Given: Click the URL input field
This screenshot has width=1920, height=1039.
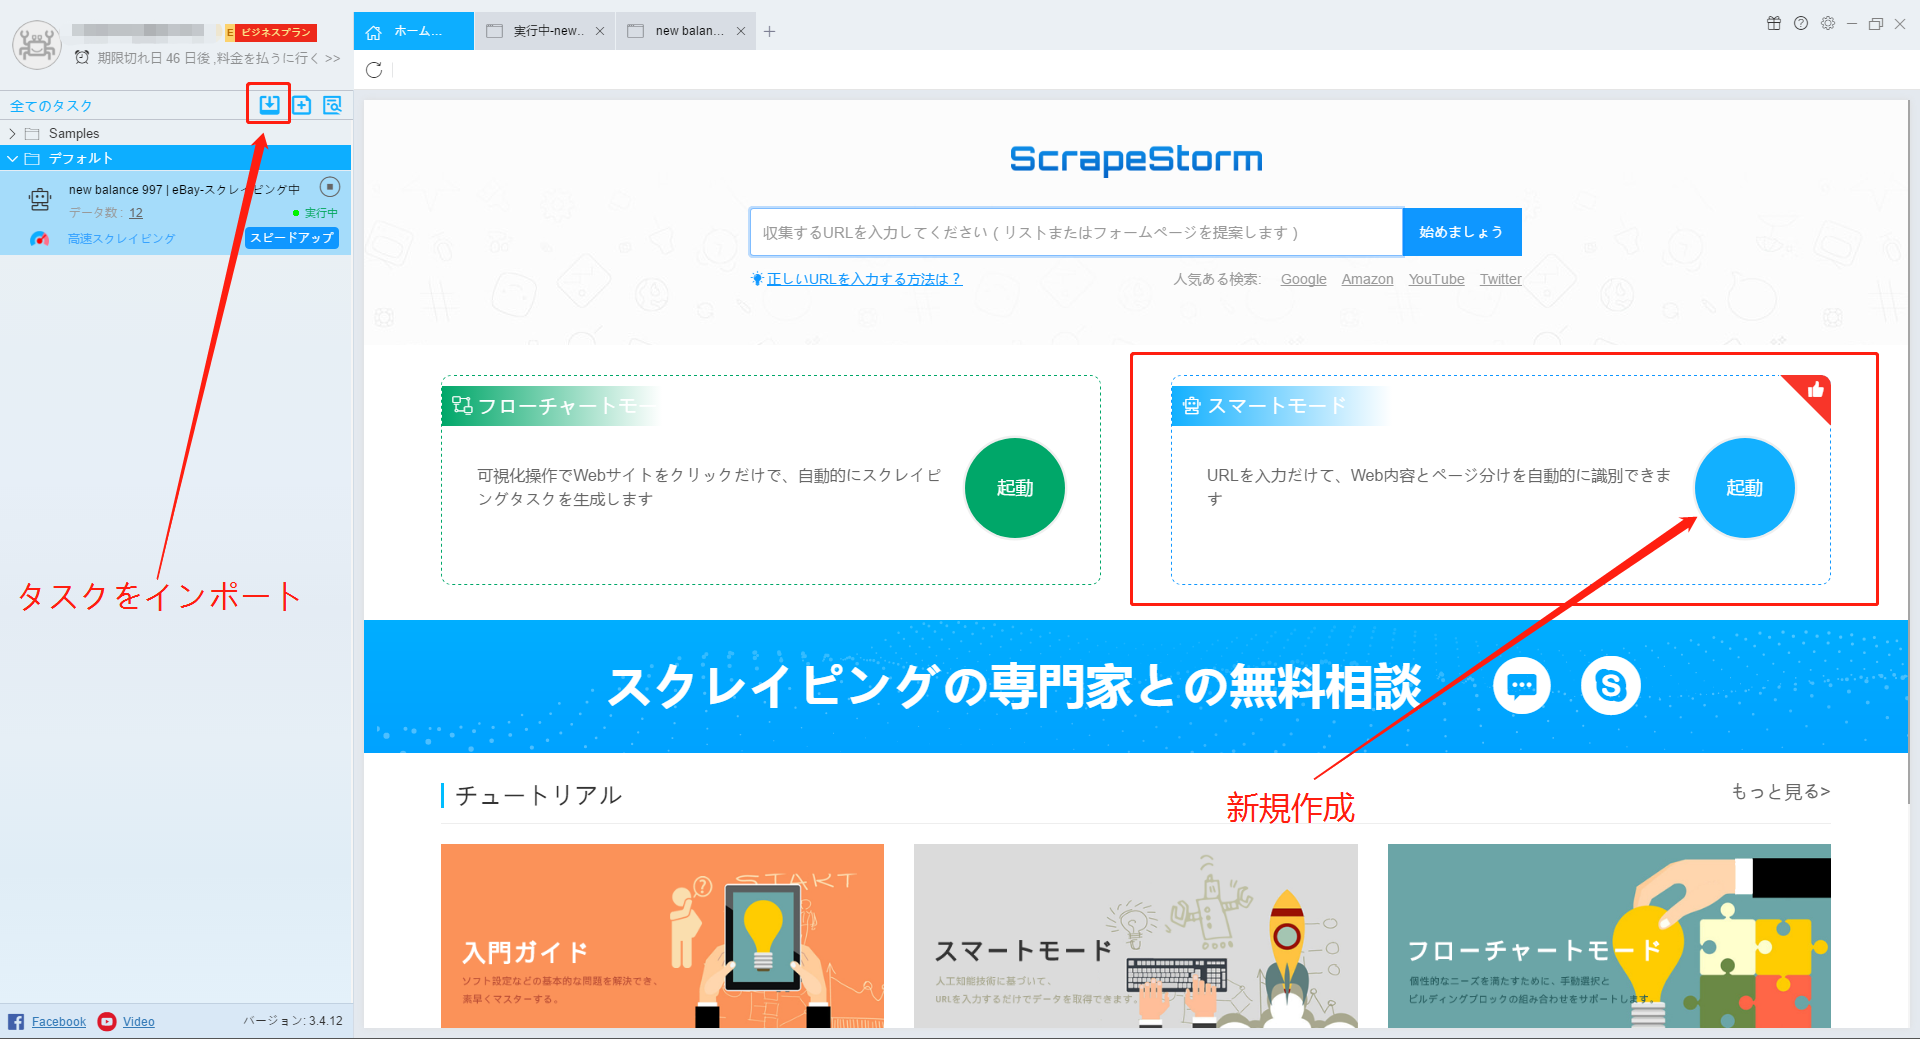Looking at the screenshot, I should (x=1075, y=232).
